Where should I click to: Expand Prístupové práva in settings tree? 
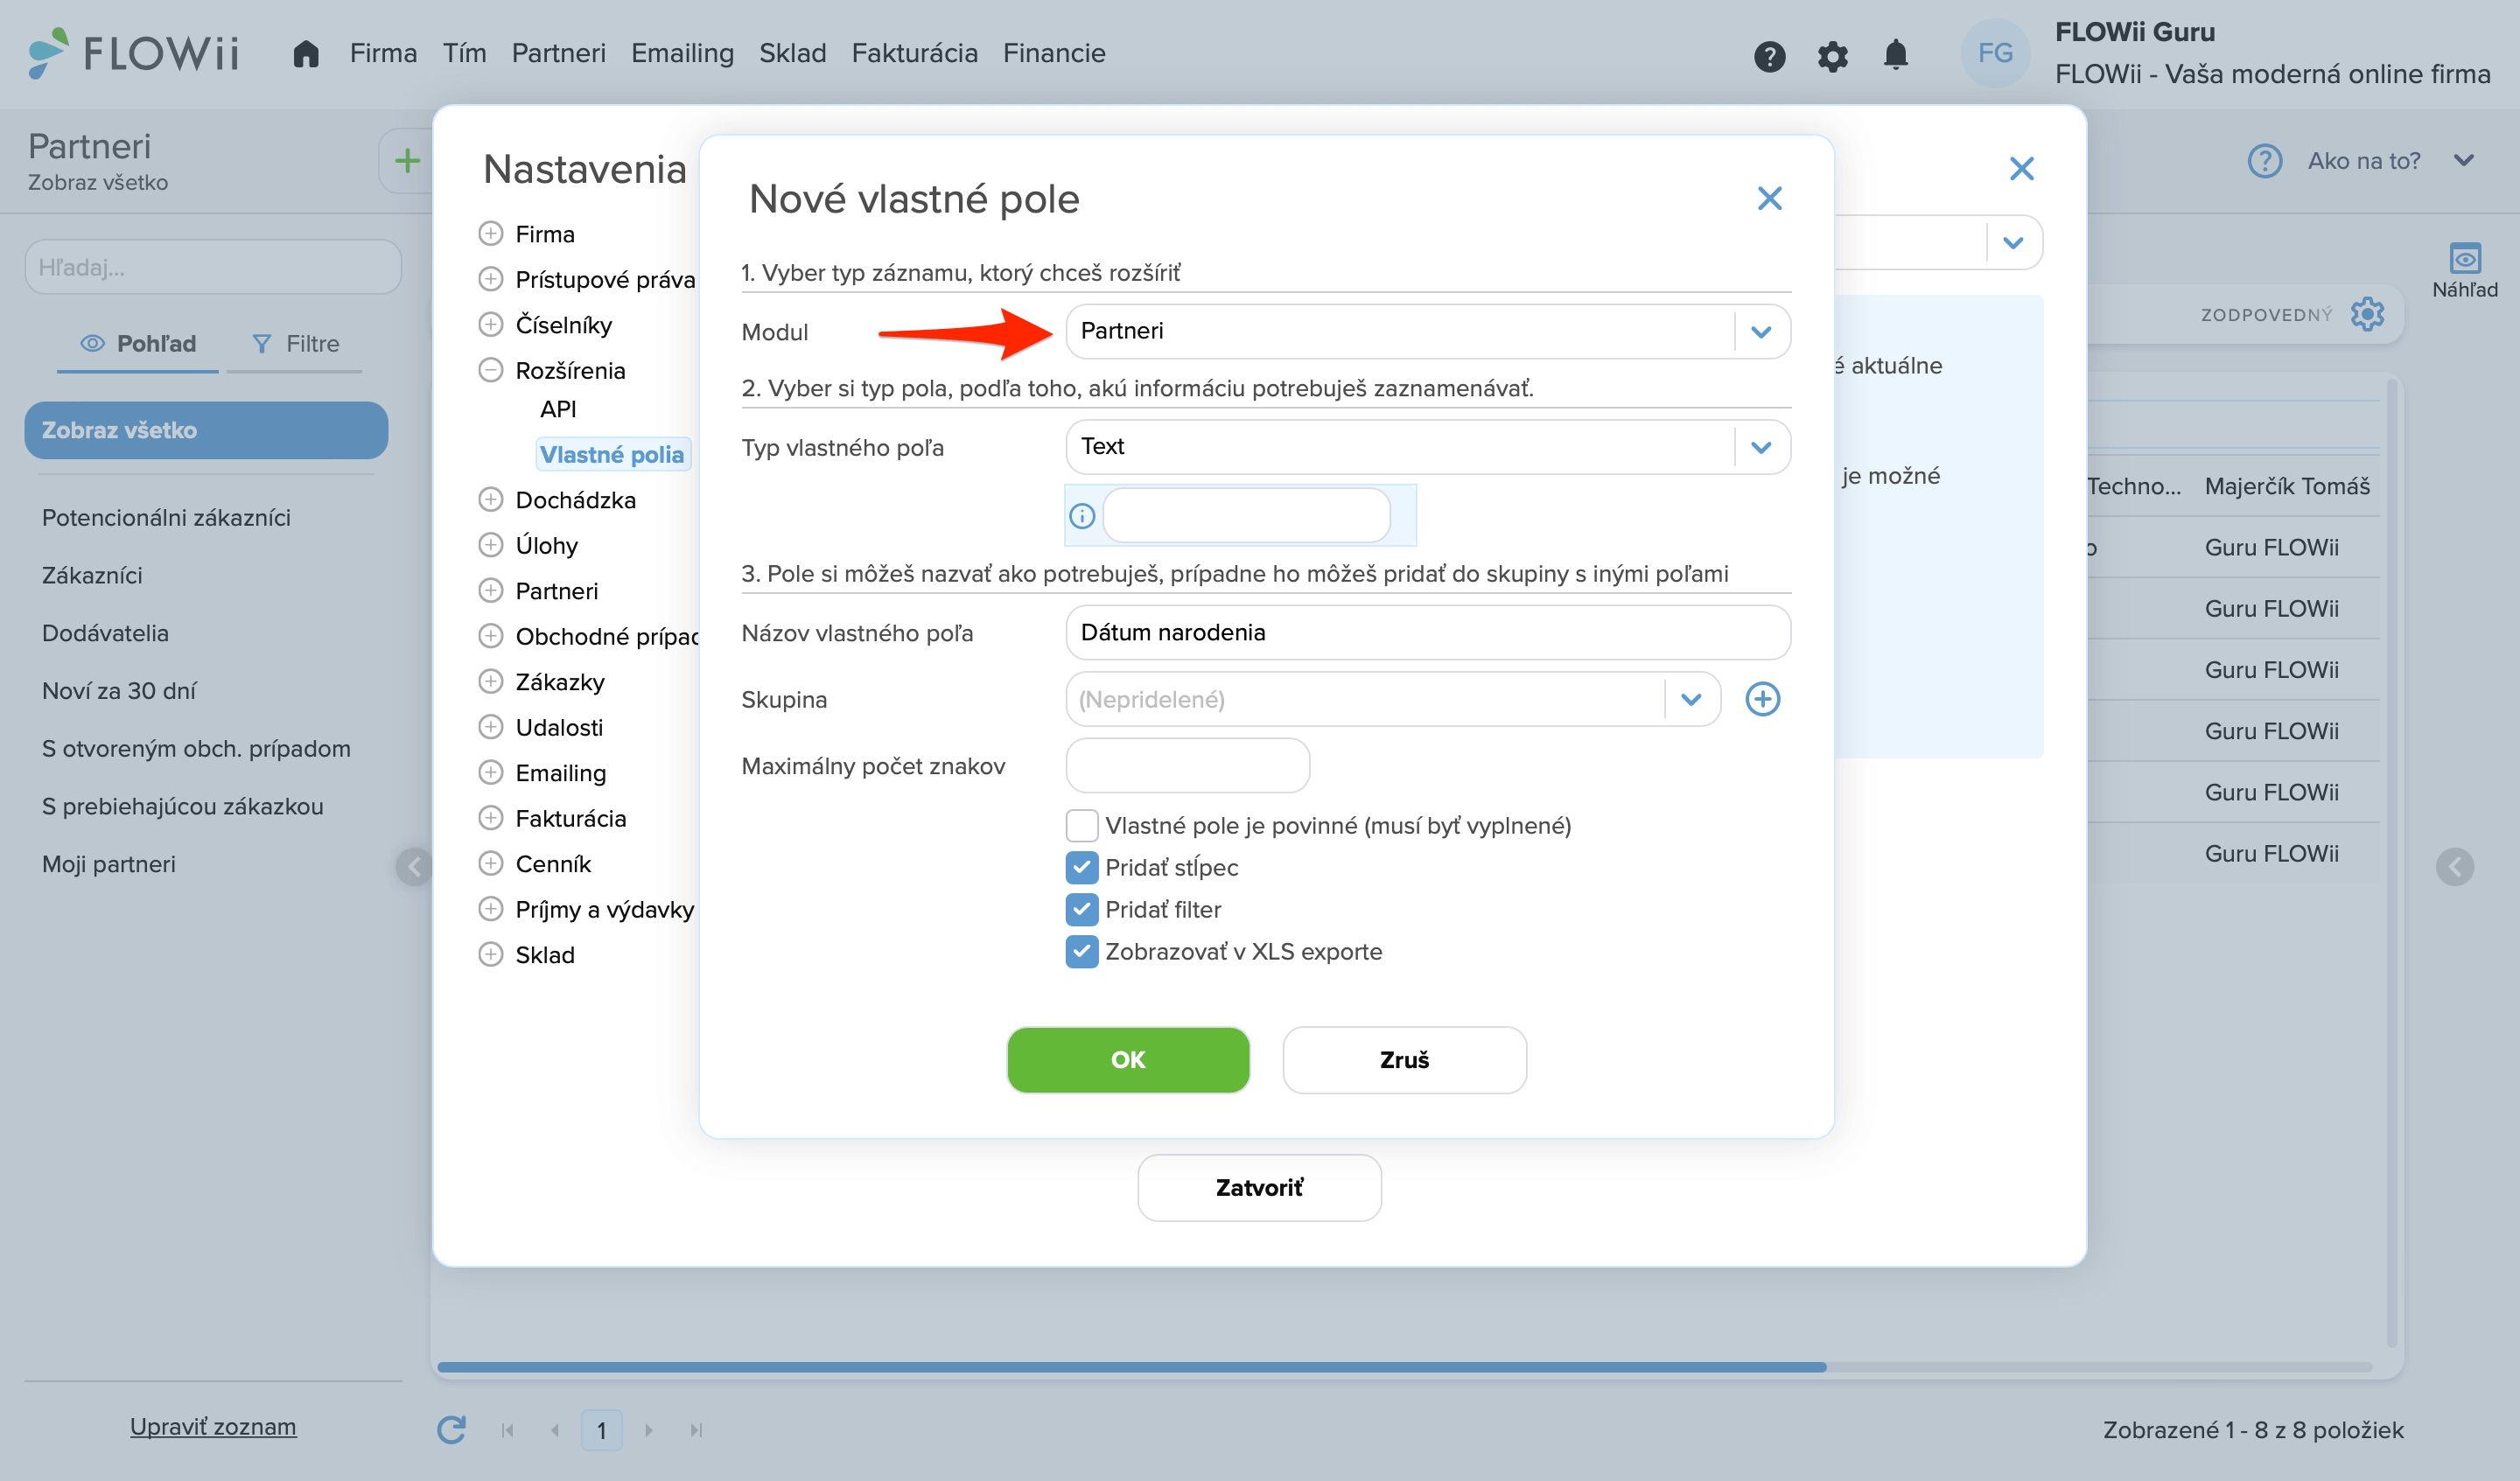tap(490, 279)
